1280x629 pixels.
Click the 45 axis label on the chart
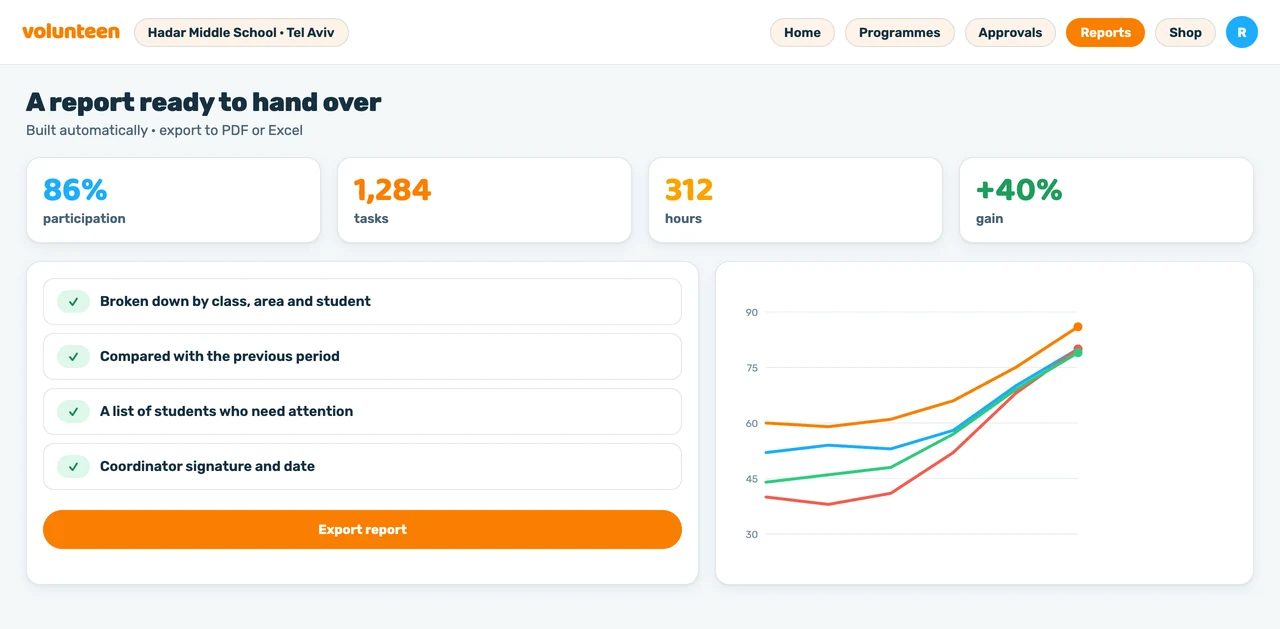[x=752, y=479]
